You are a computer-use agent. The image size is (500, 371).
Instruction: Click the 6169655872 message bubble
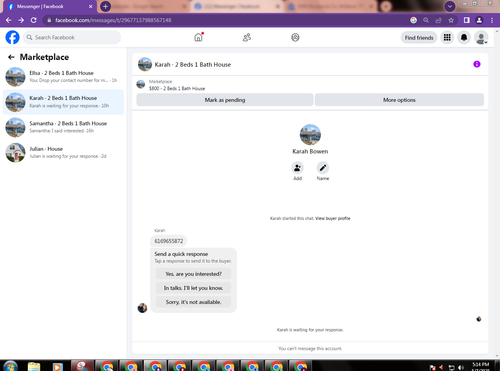coord(169,241)
